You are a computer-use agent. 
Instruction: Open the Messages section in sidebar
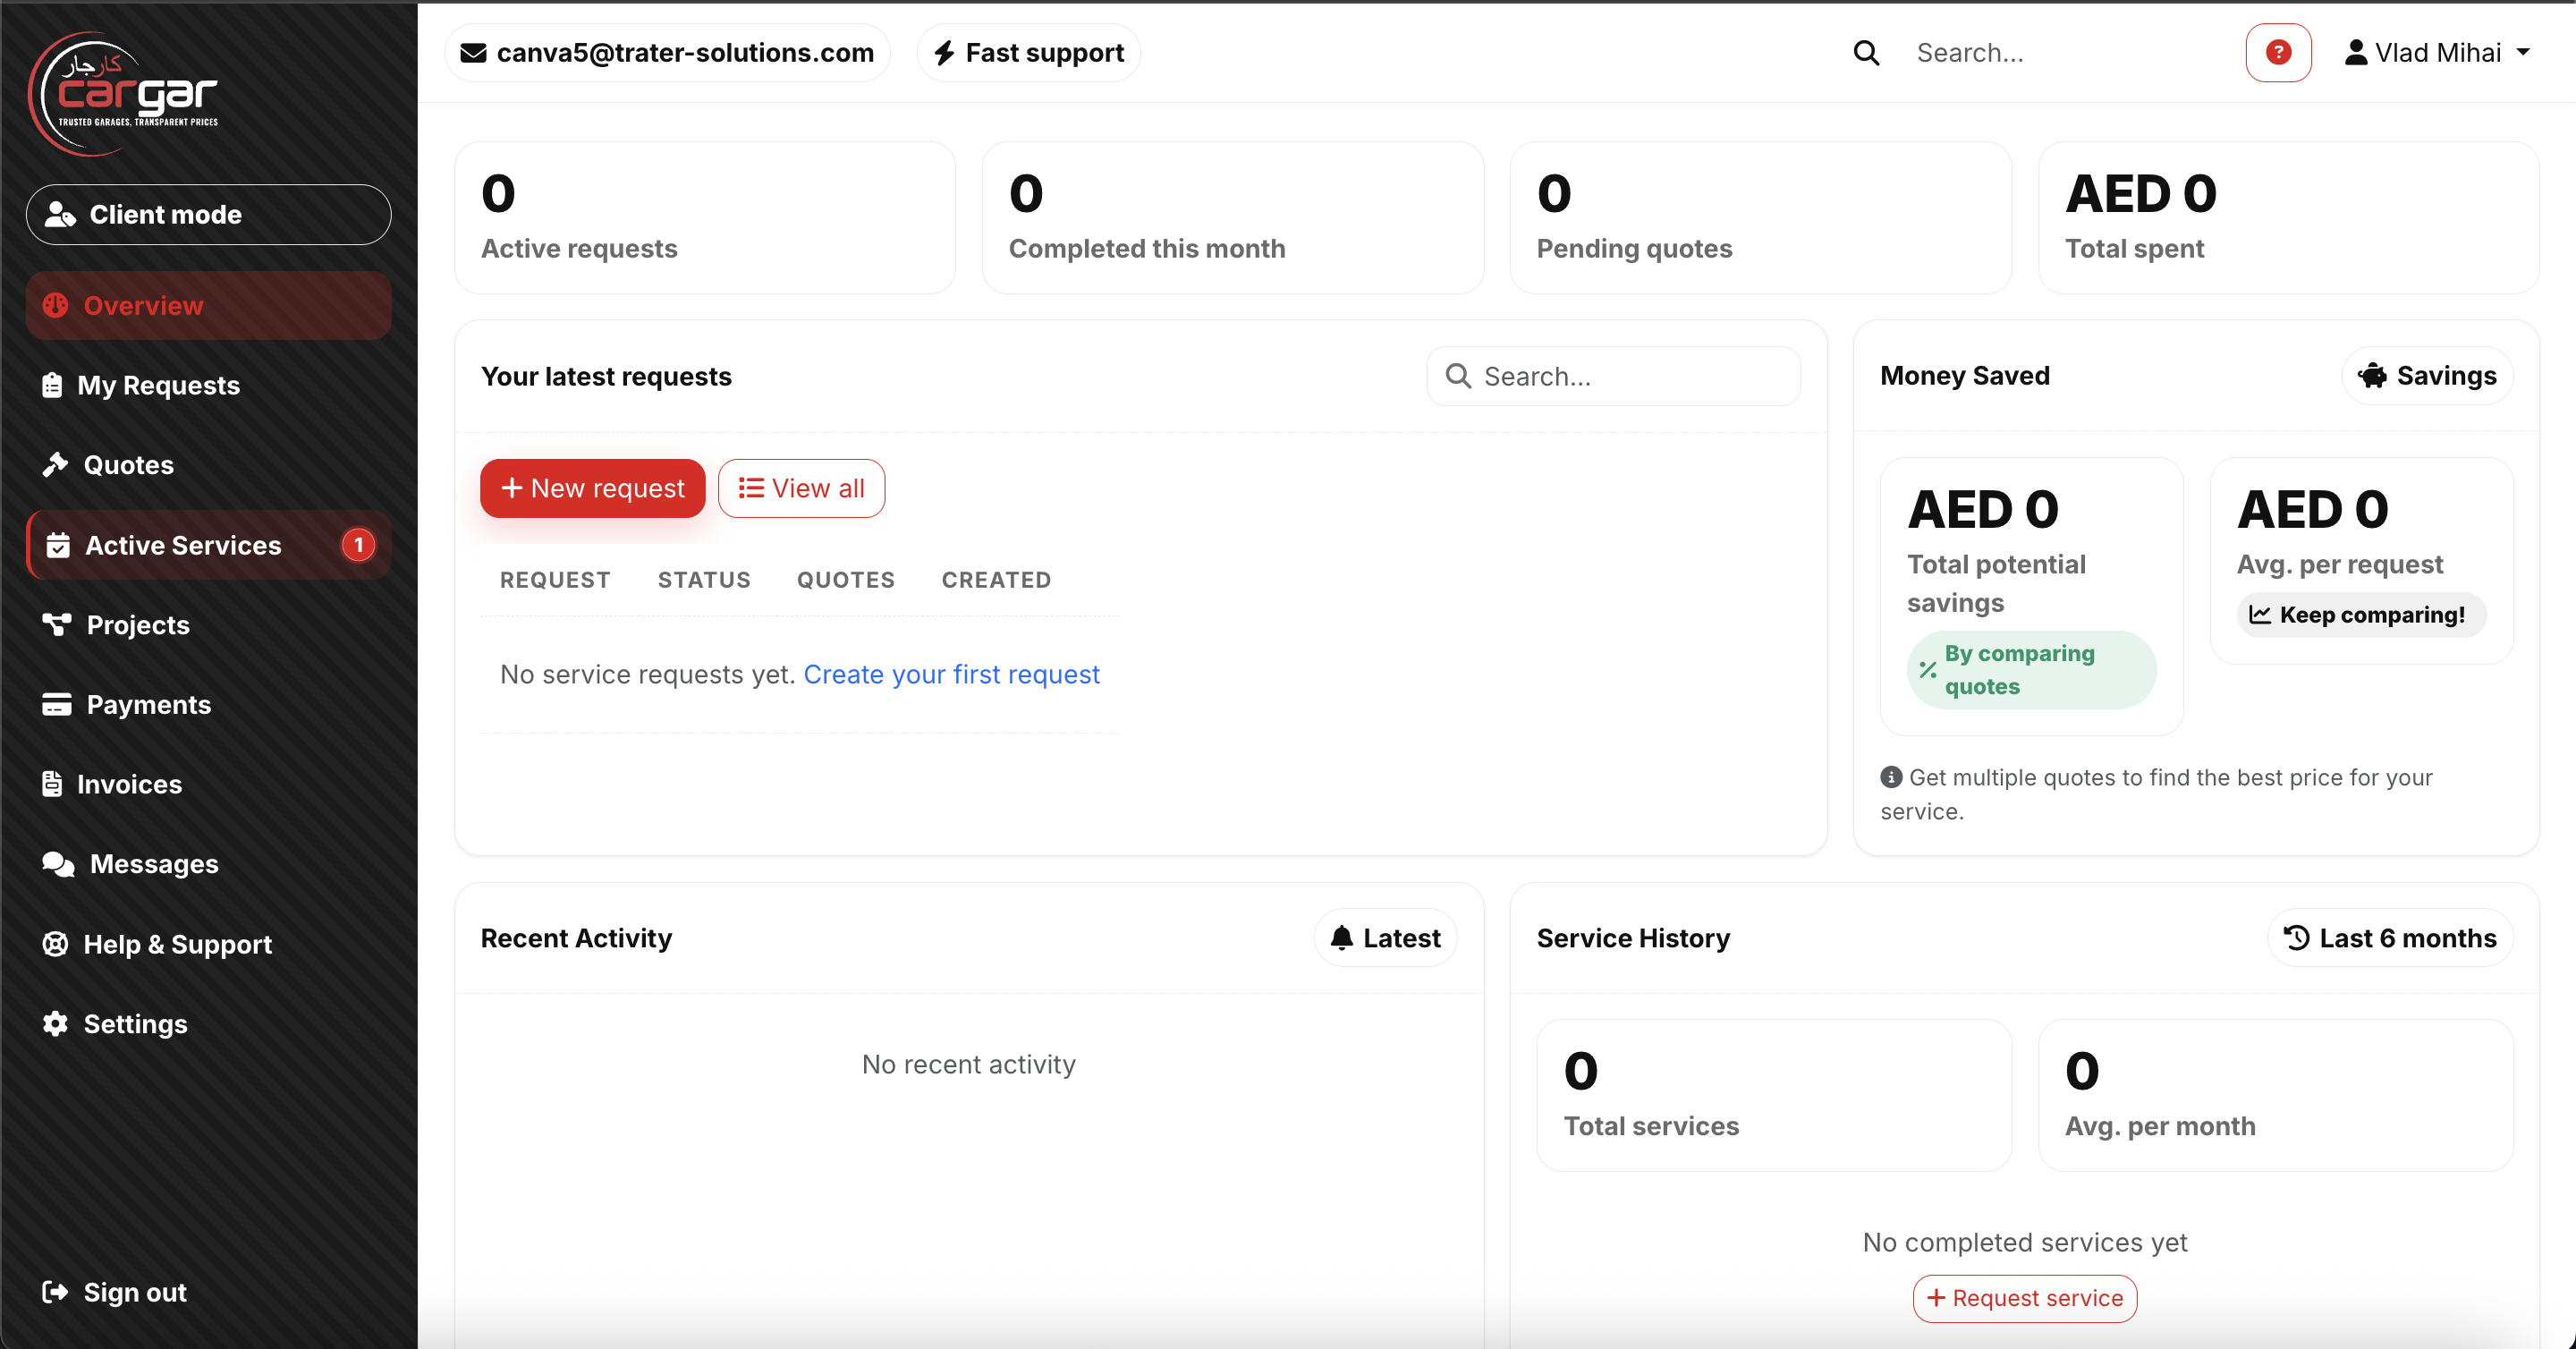[152, 864]
